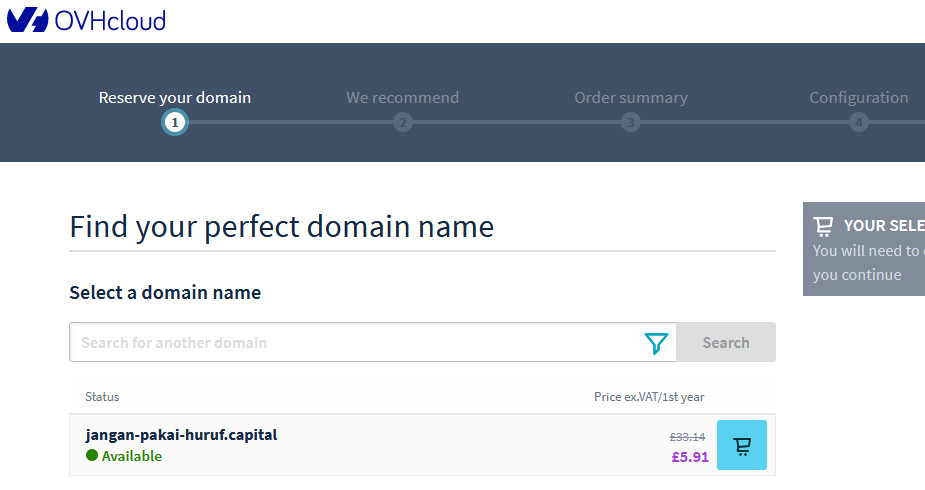
Task: Select step 4 circle in progress bar
Action: point(858,123)
